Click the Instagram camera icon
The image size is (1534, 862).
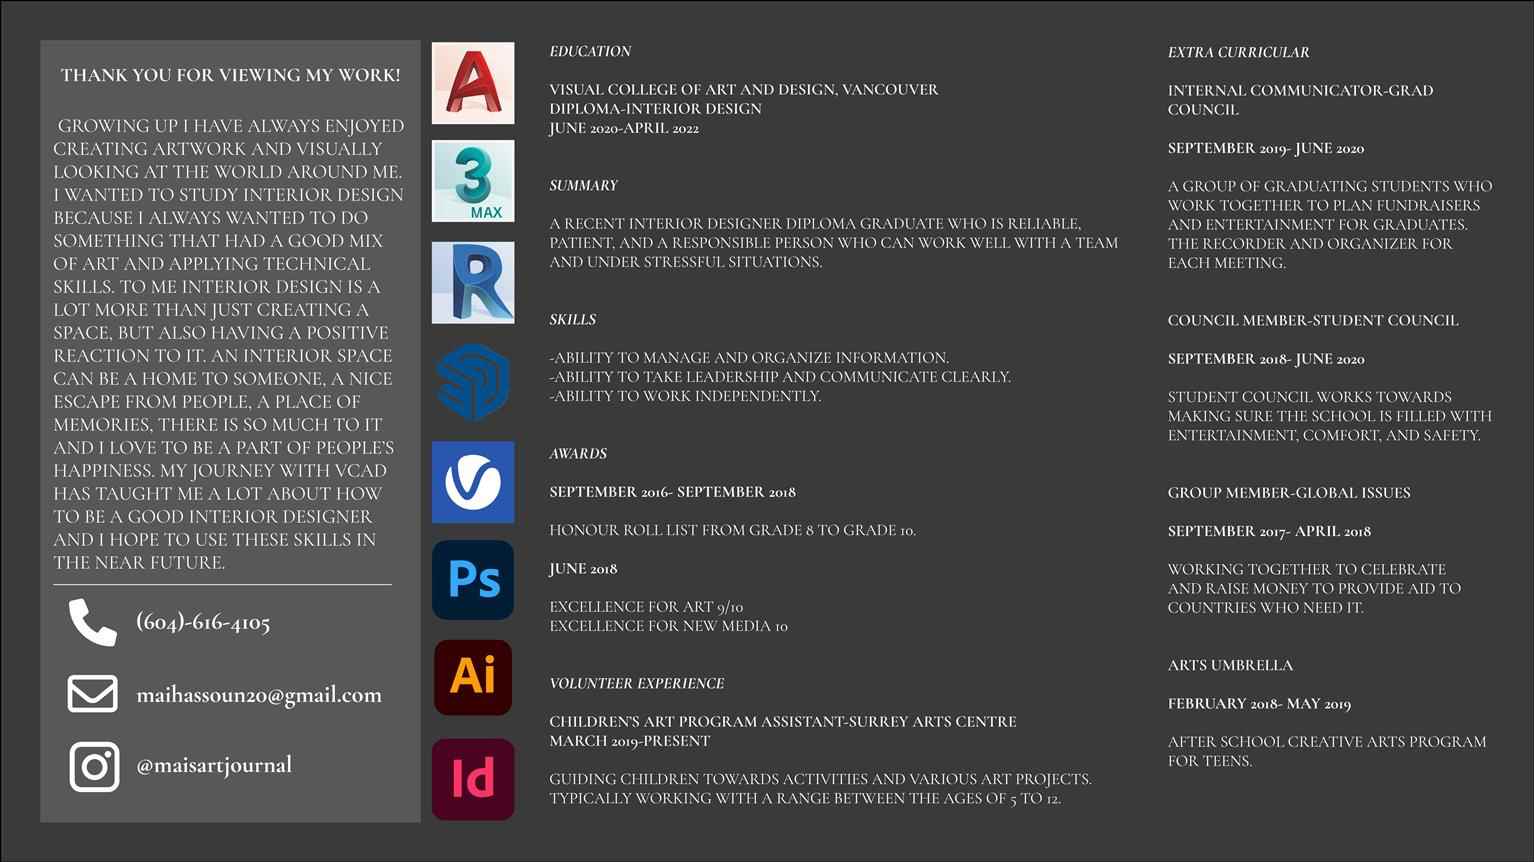(x=94, y=767)
